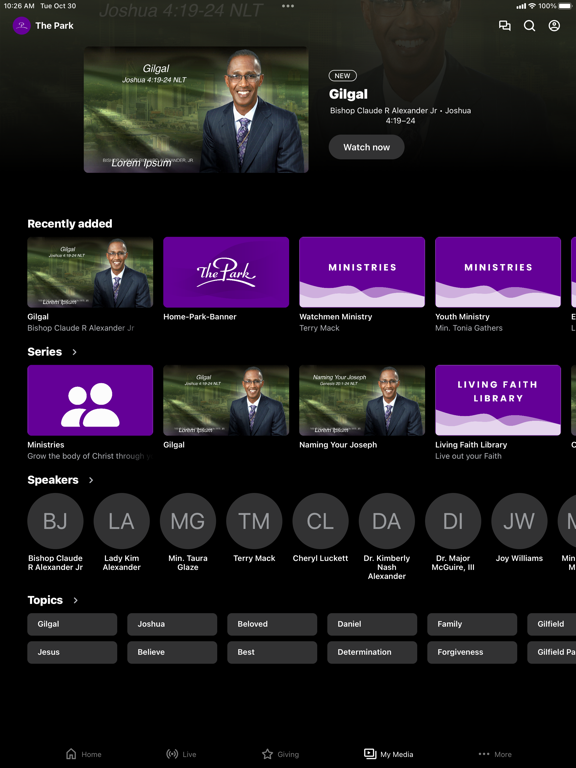The height and width of the screenshot is (768, 576).
Task: Open the Youth Ministry thumbnail
Action: (498, 272)
